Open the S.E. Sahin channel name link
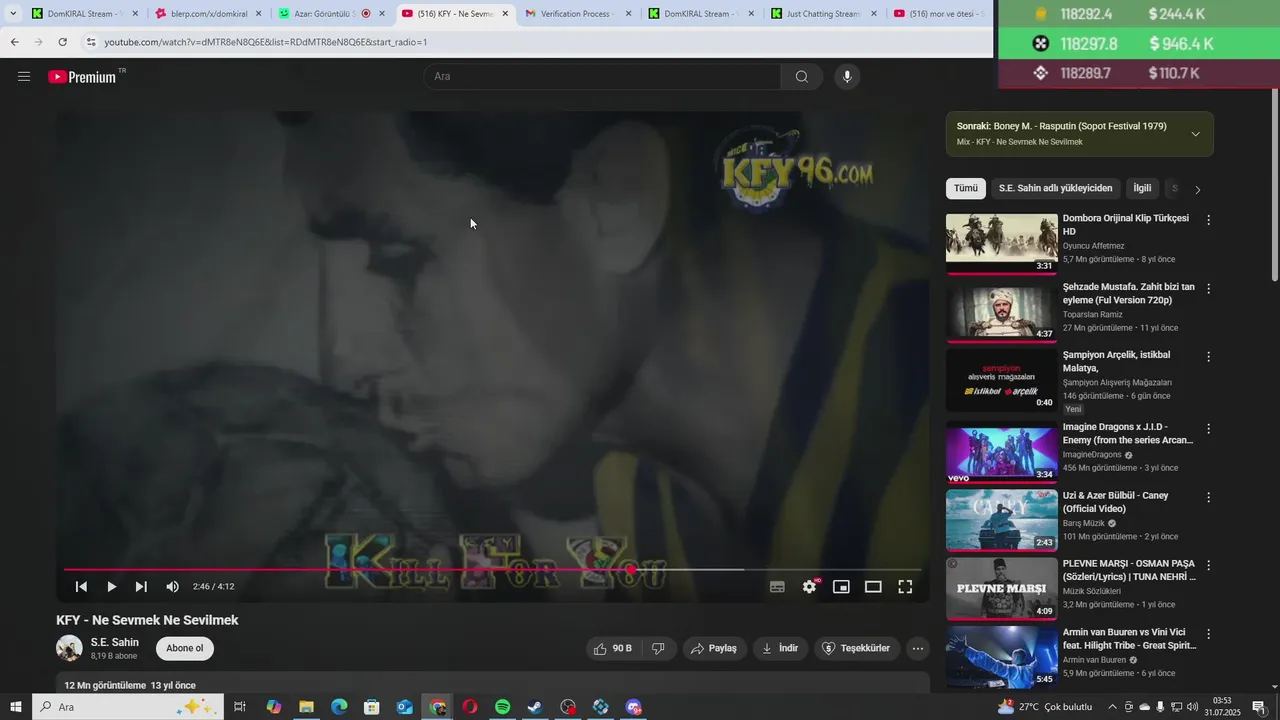1280x720 pixels. point(115,643)
